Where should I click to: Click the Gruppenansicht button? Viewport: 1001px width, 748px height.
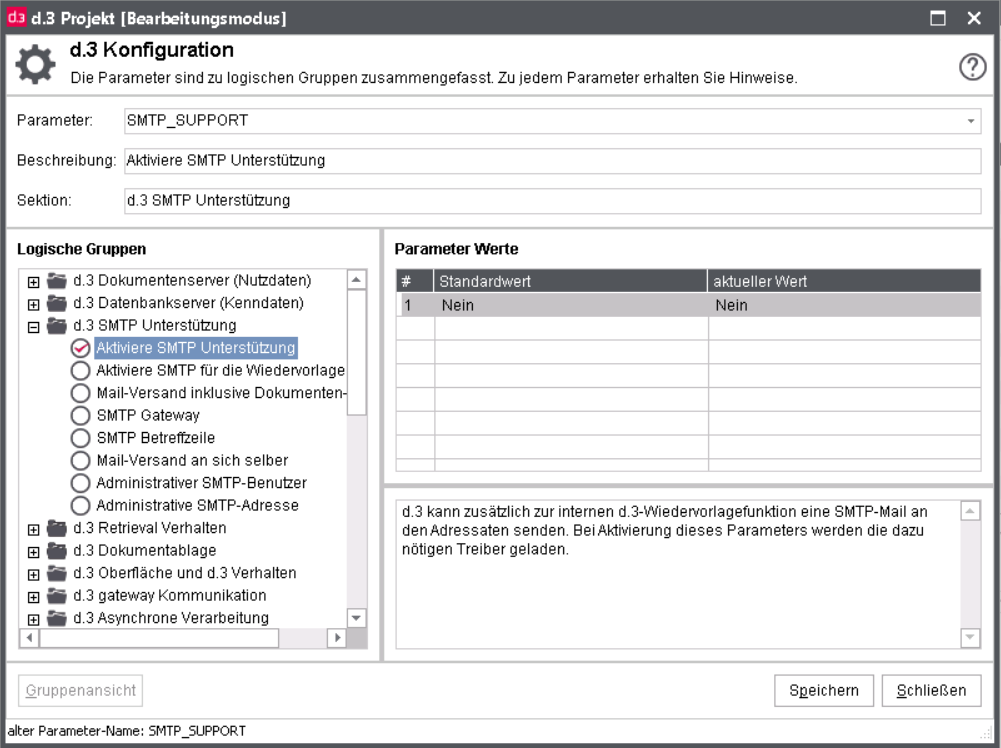[x=80, y=691]
